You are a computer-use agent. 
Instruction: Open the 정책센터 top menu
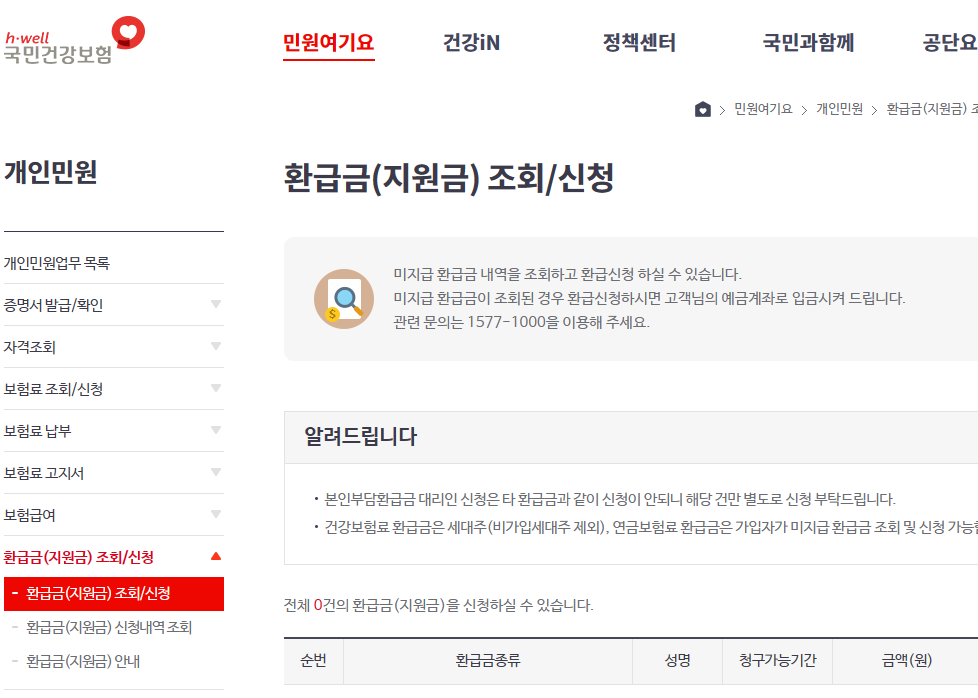click(639, 42)
